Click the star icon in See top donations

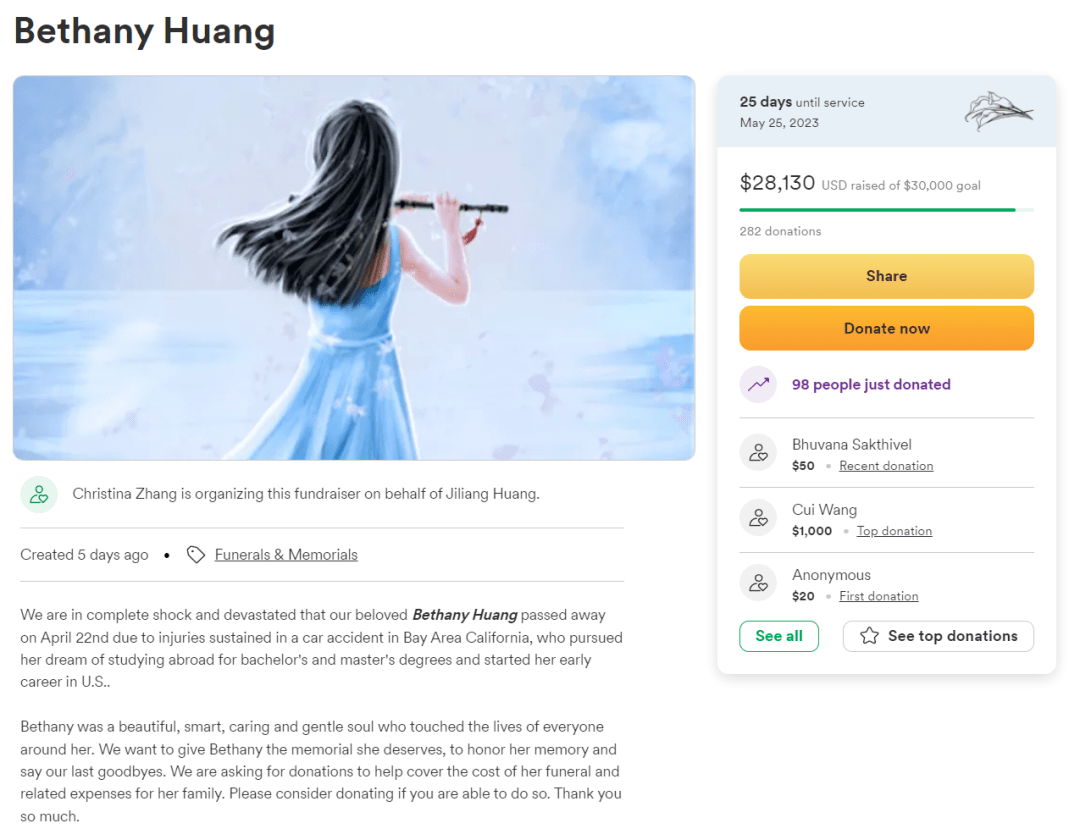point(869,636)
